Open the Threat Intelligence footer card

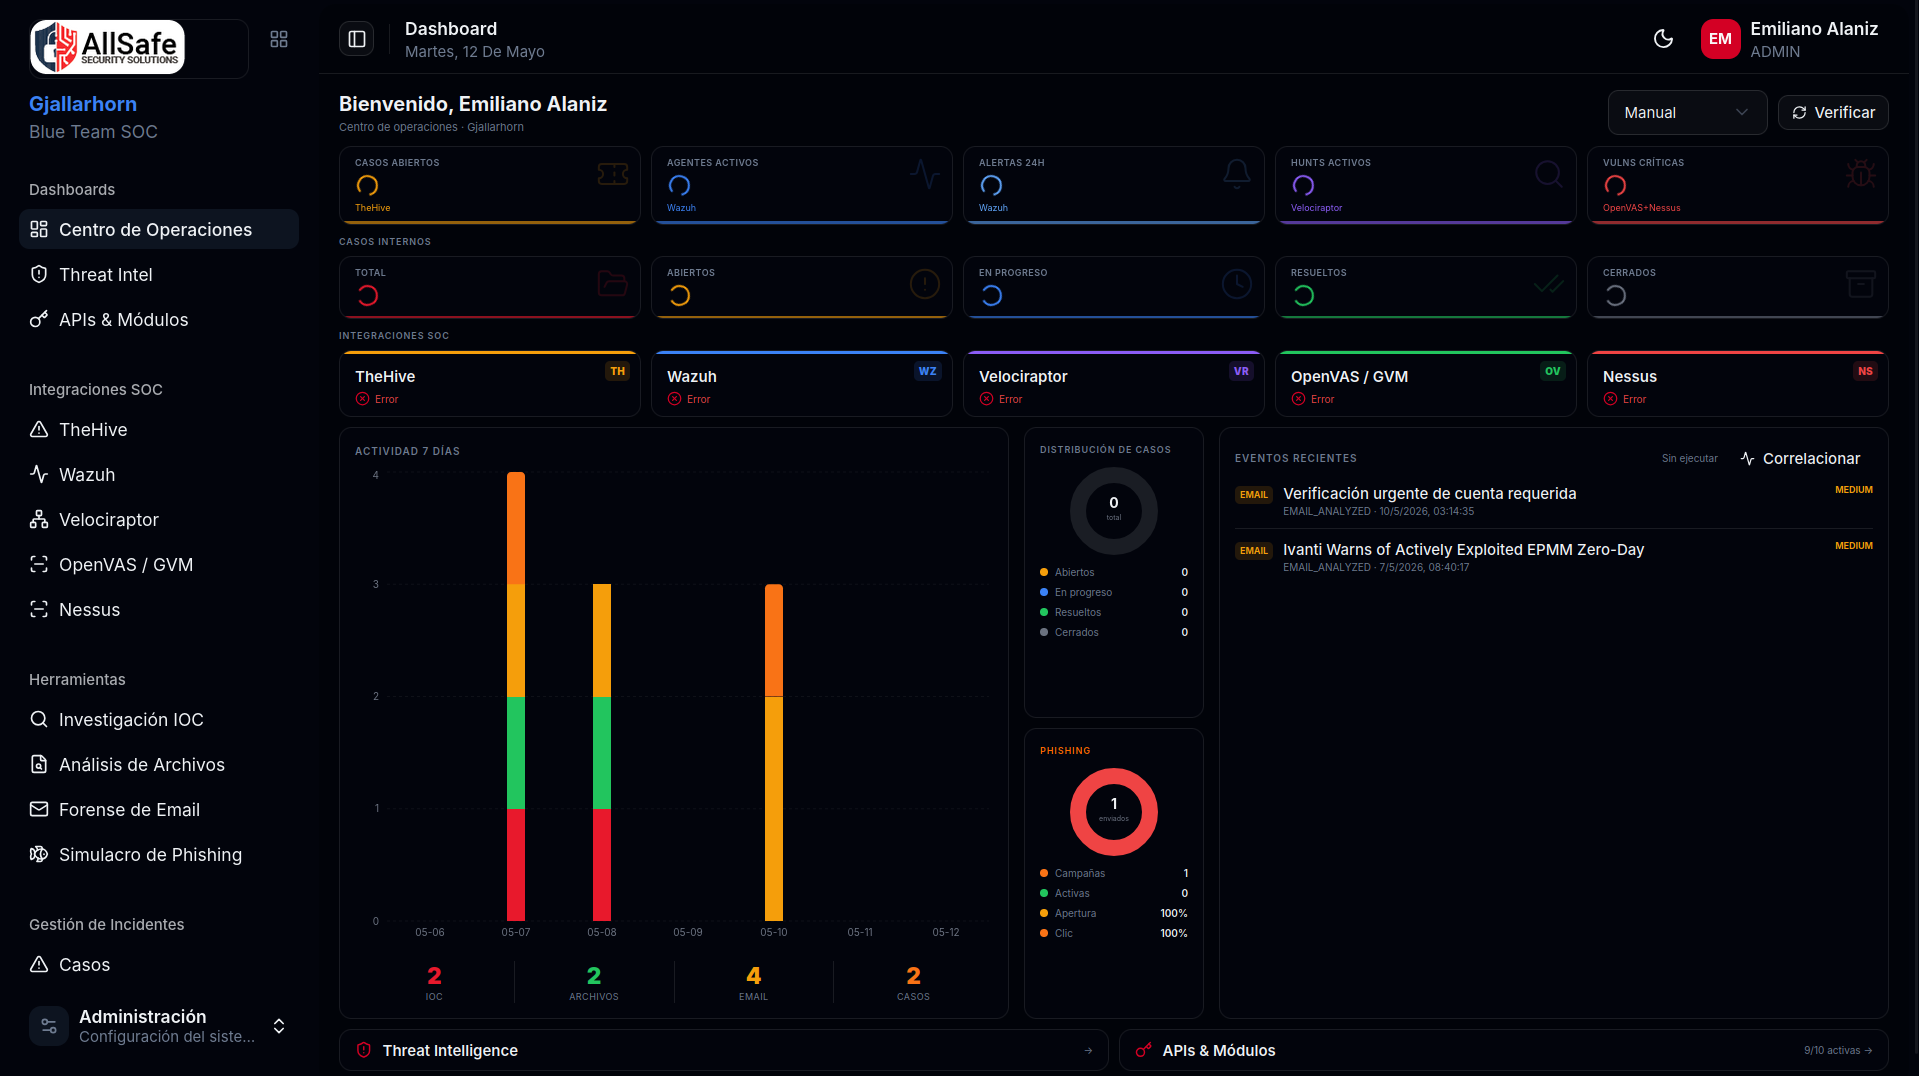click(723, 1050)
